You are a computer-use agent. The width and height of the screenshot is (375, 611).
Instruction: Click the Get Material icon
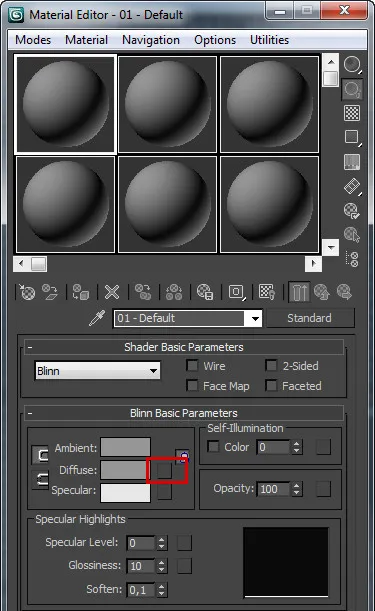(27, 292)
